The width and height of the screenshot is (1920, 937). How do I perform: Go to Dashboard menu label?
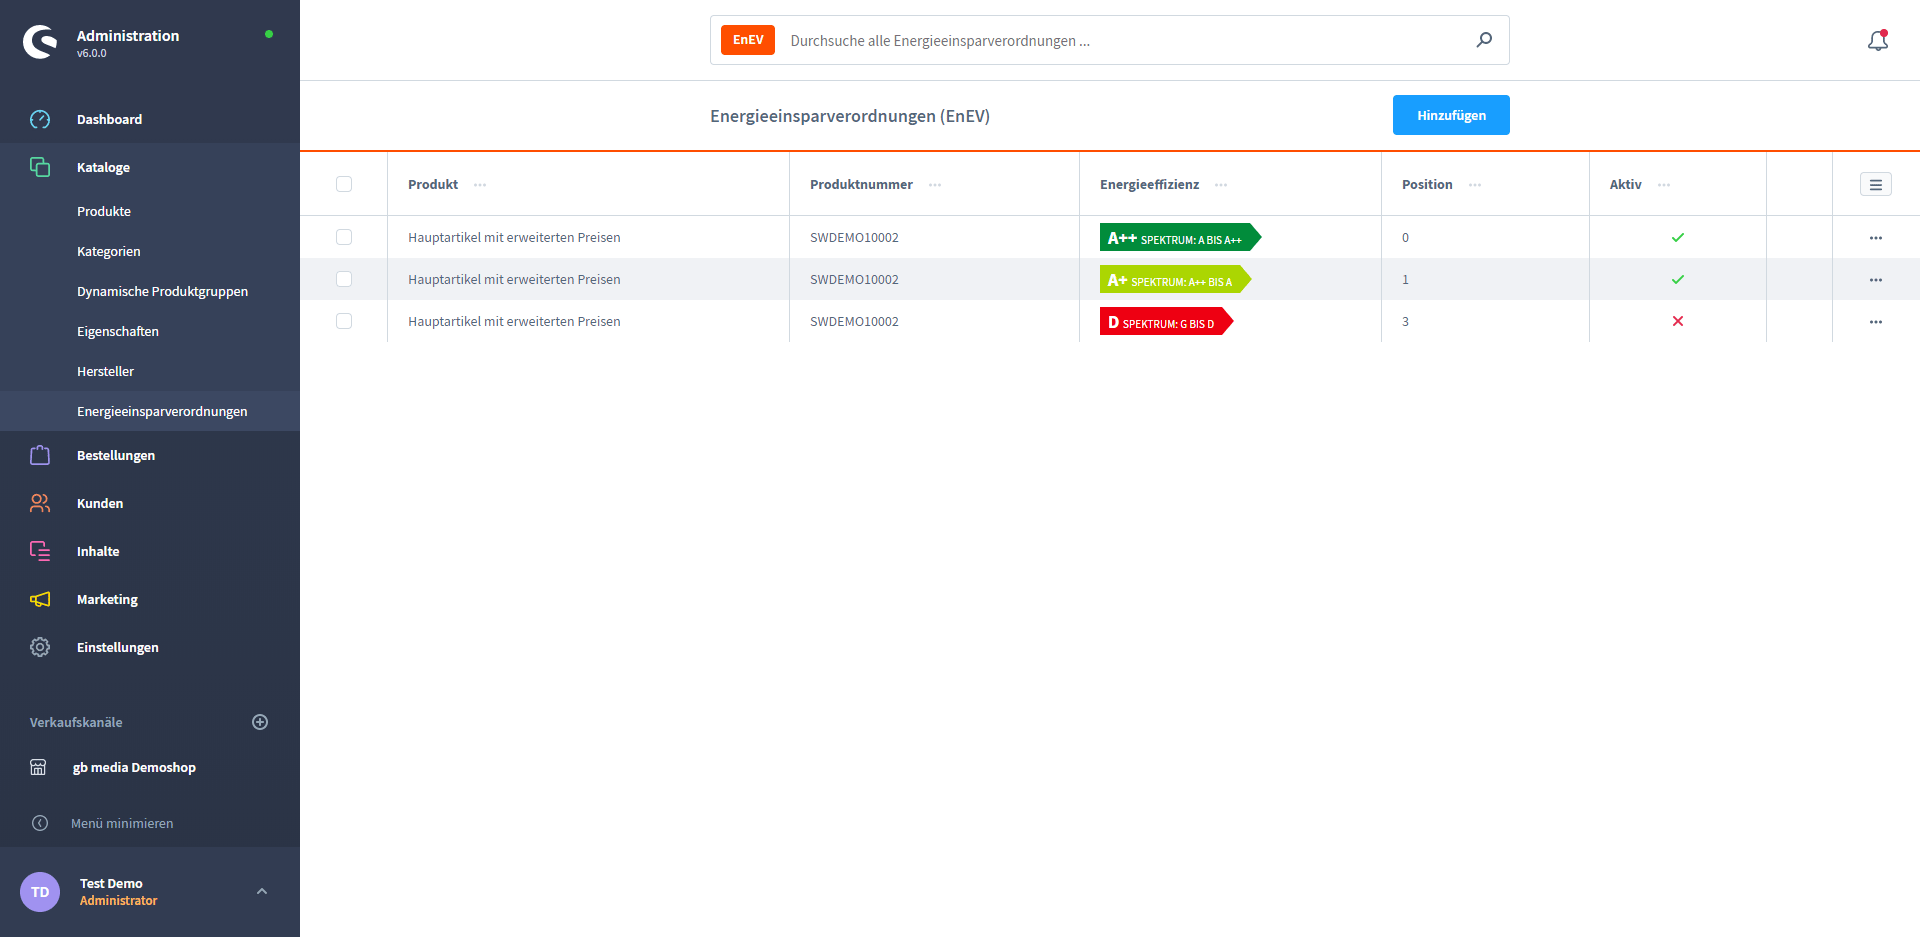click(109, 119)
